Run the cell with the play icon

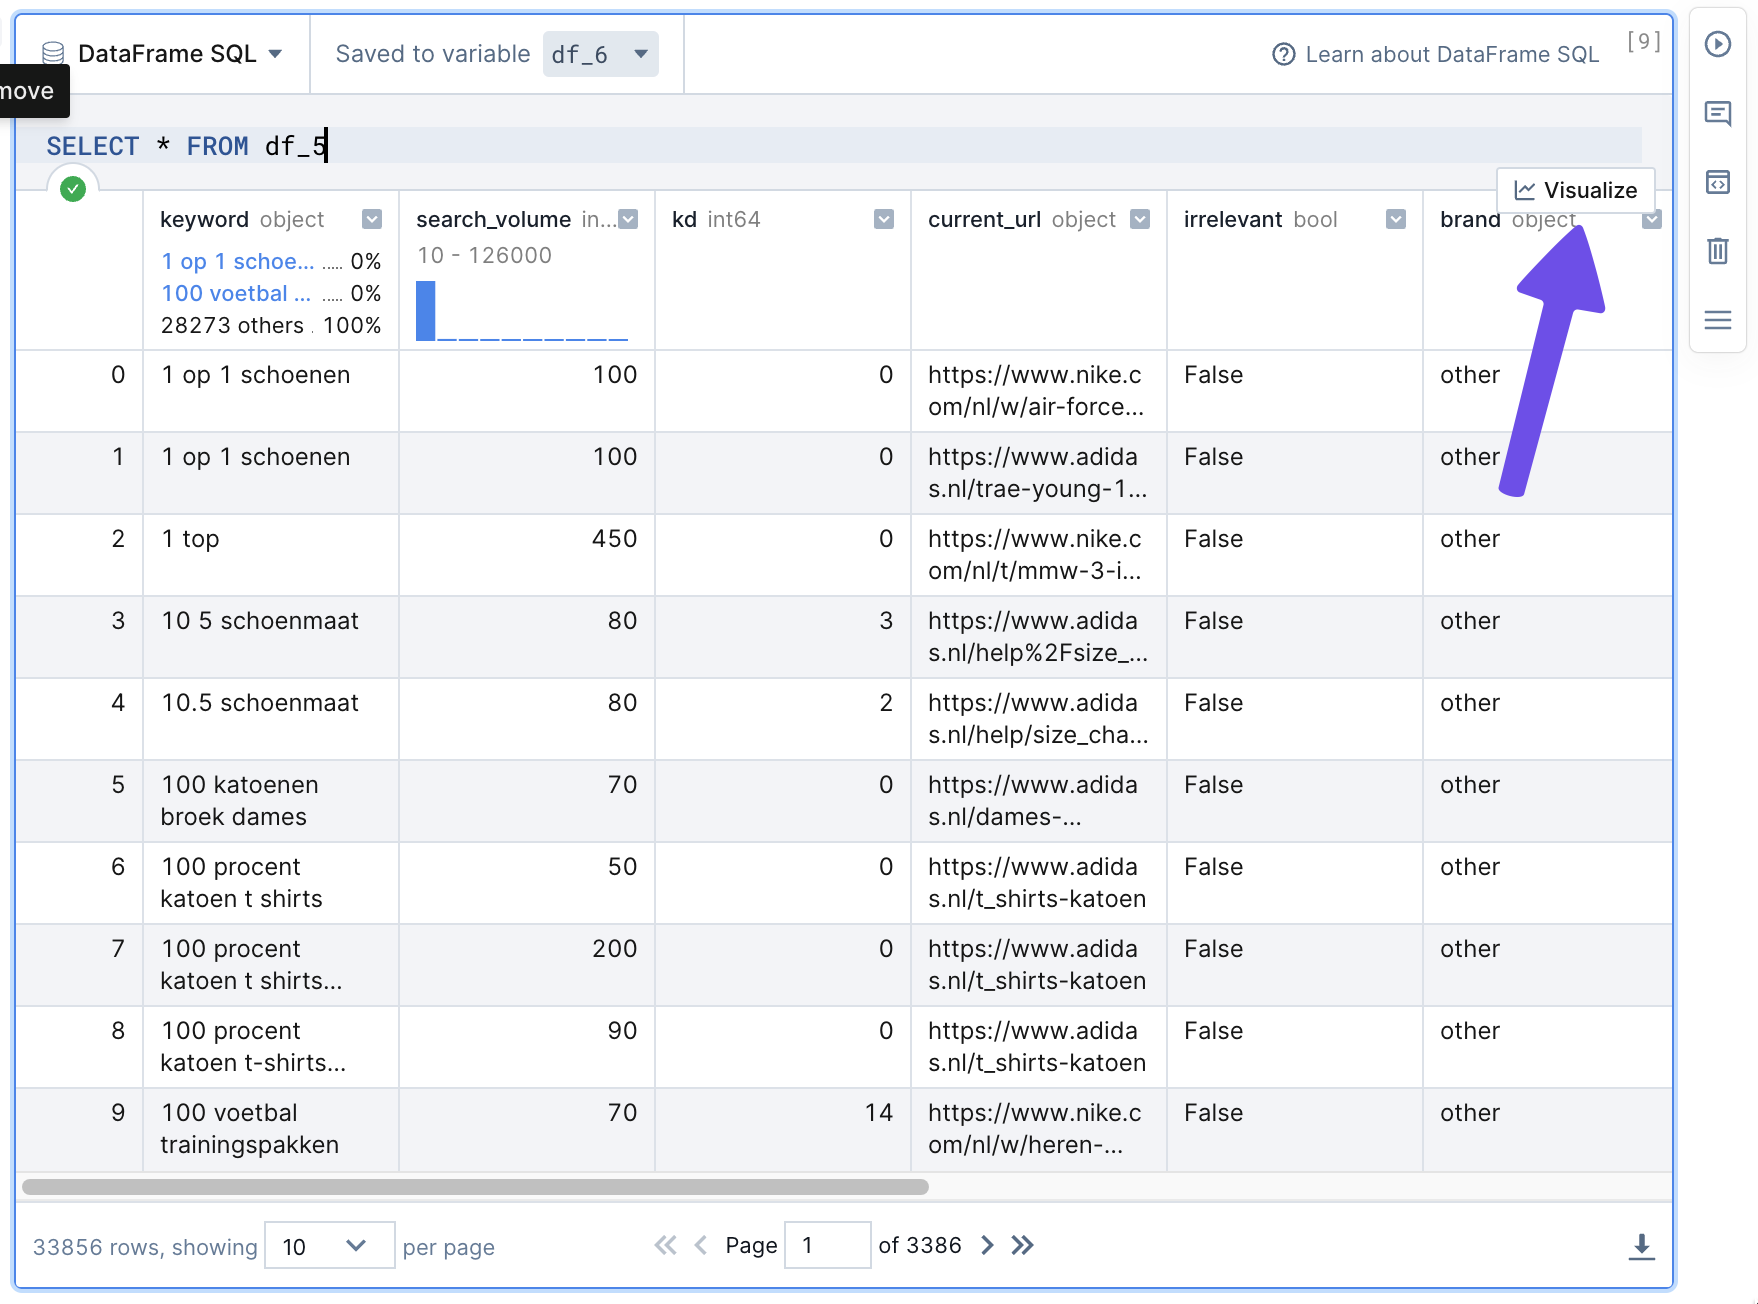(1717, 44)
